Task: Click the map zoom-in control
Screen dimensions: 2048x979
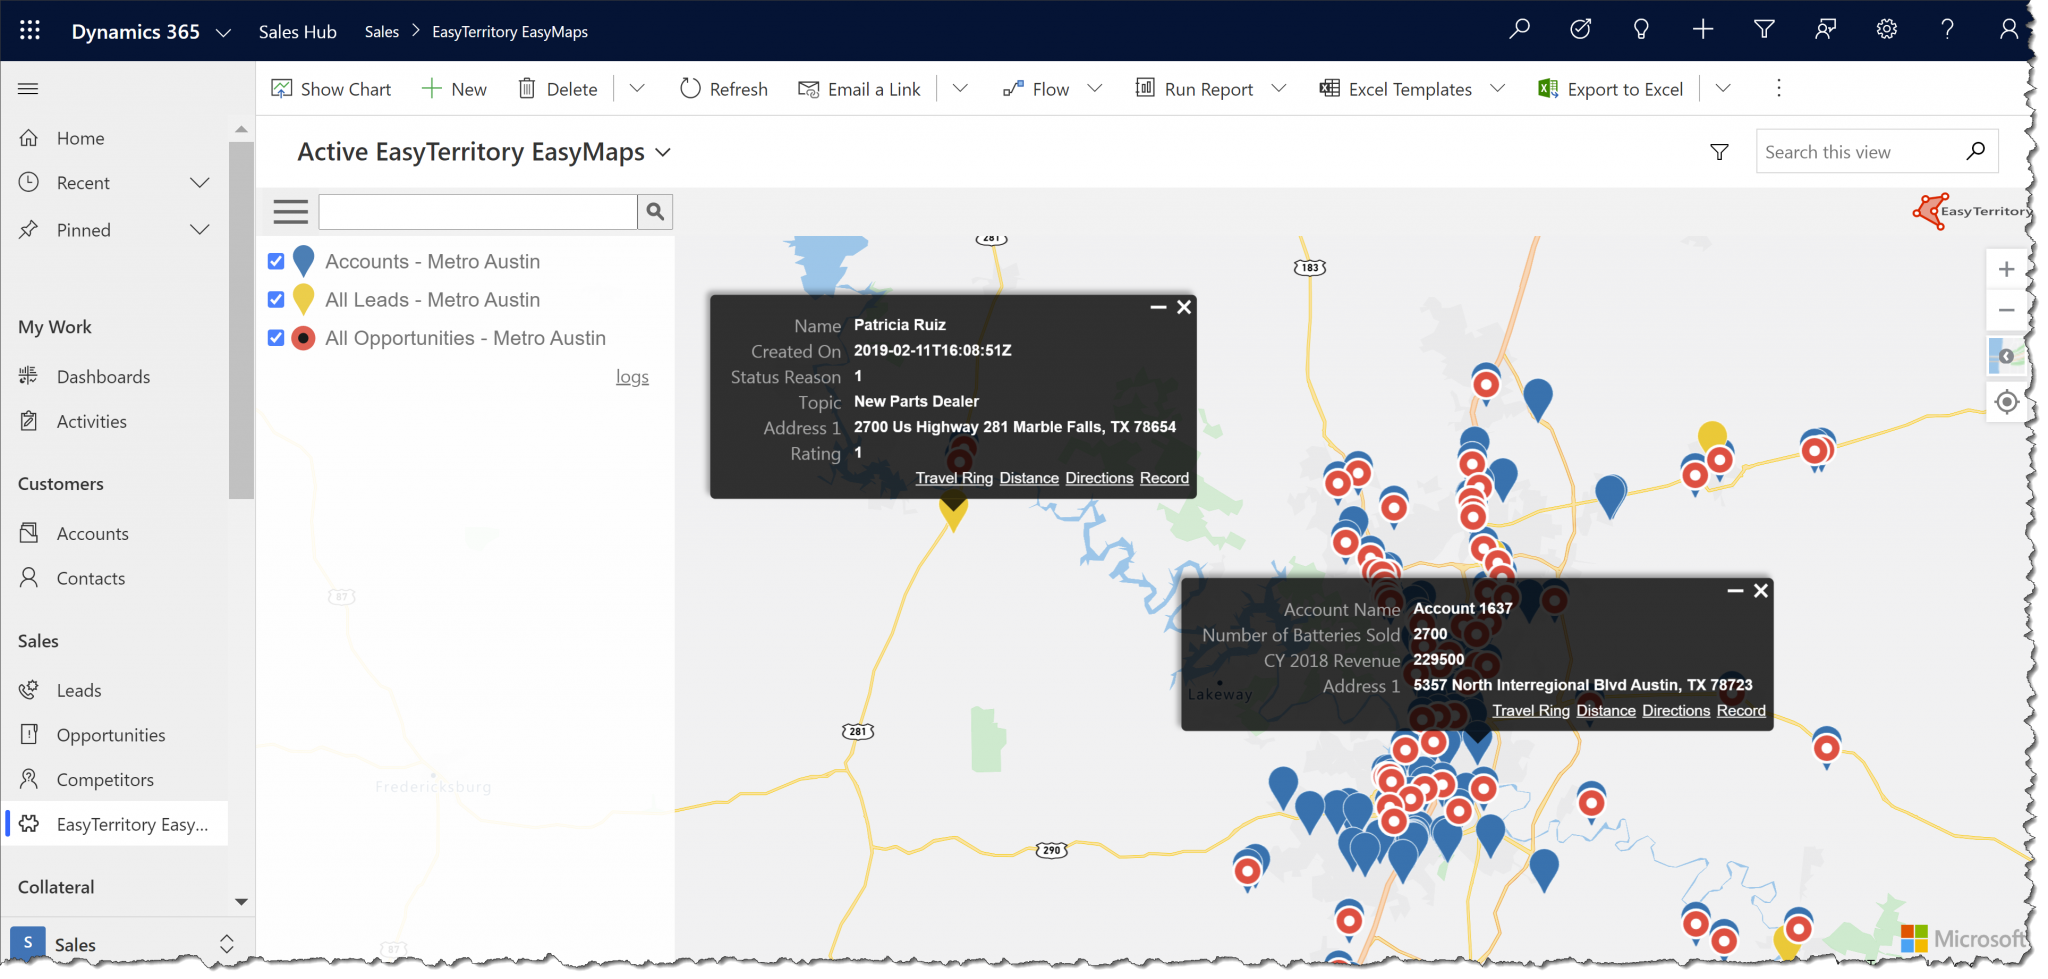Action: [2006, 268]
